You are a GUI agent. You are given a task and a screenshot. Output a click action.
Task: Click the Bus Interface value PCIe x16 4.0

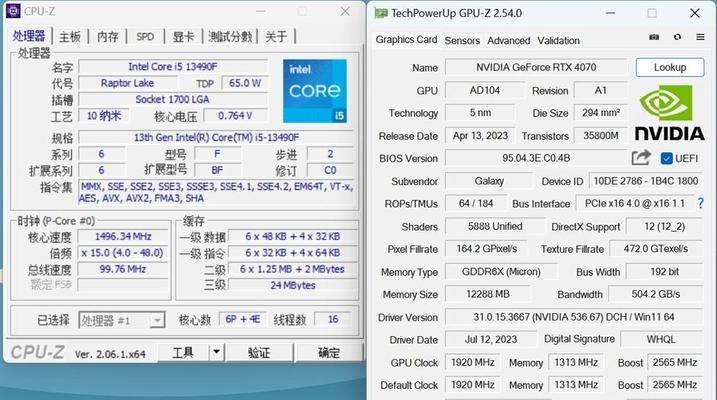pos(635,203)
